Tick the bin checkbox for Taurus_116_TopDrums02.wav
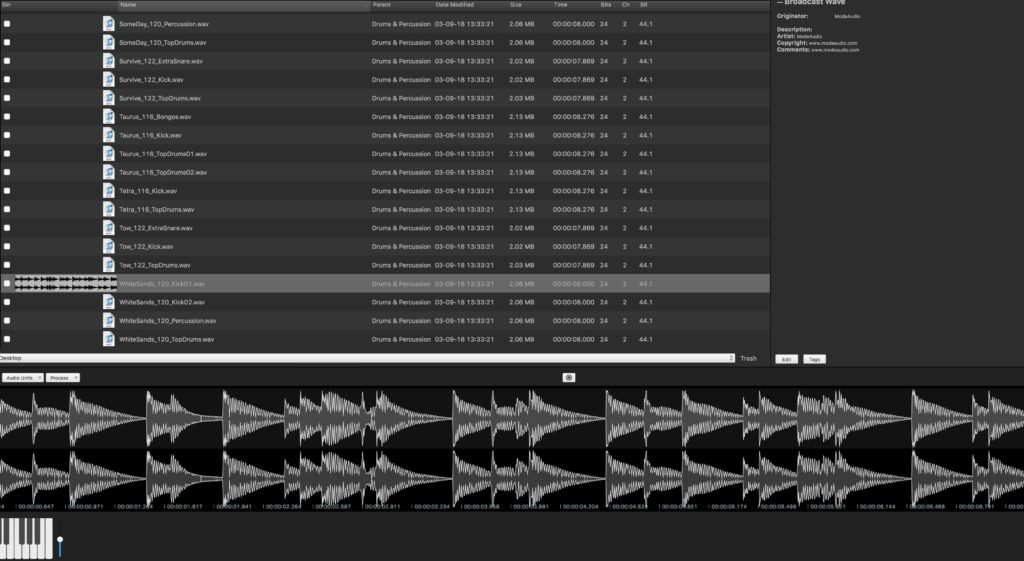 point(7,172)
